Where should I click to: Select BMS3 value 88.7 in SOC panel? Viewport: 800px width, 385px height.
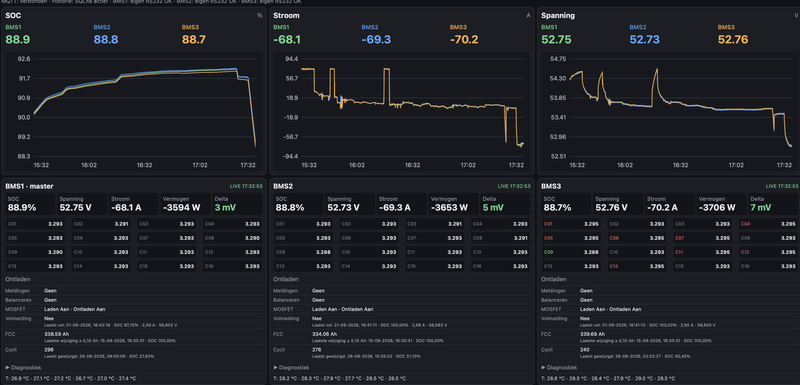coord(194,39)
